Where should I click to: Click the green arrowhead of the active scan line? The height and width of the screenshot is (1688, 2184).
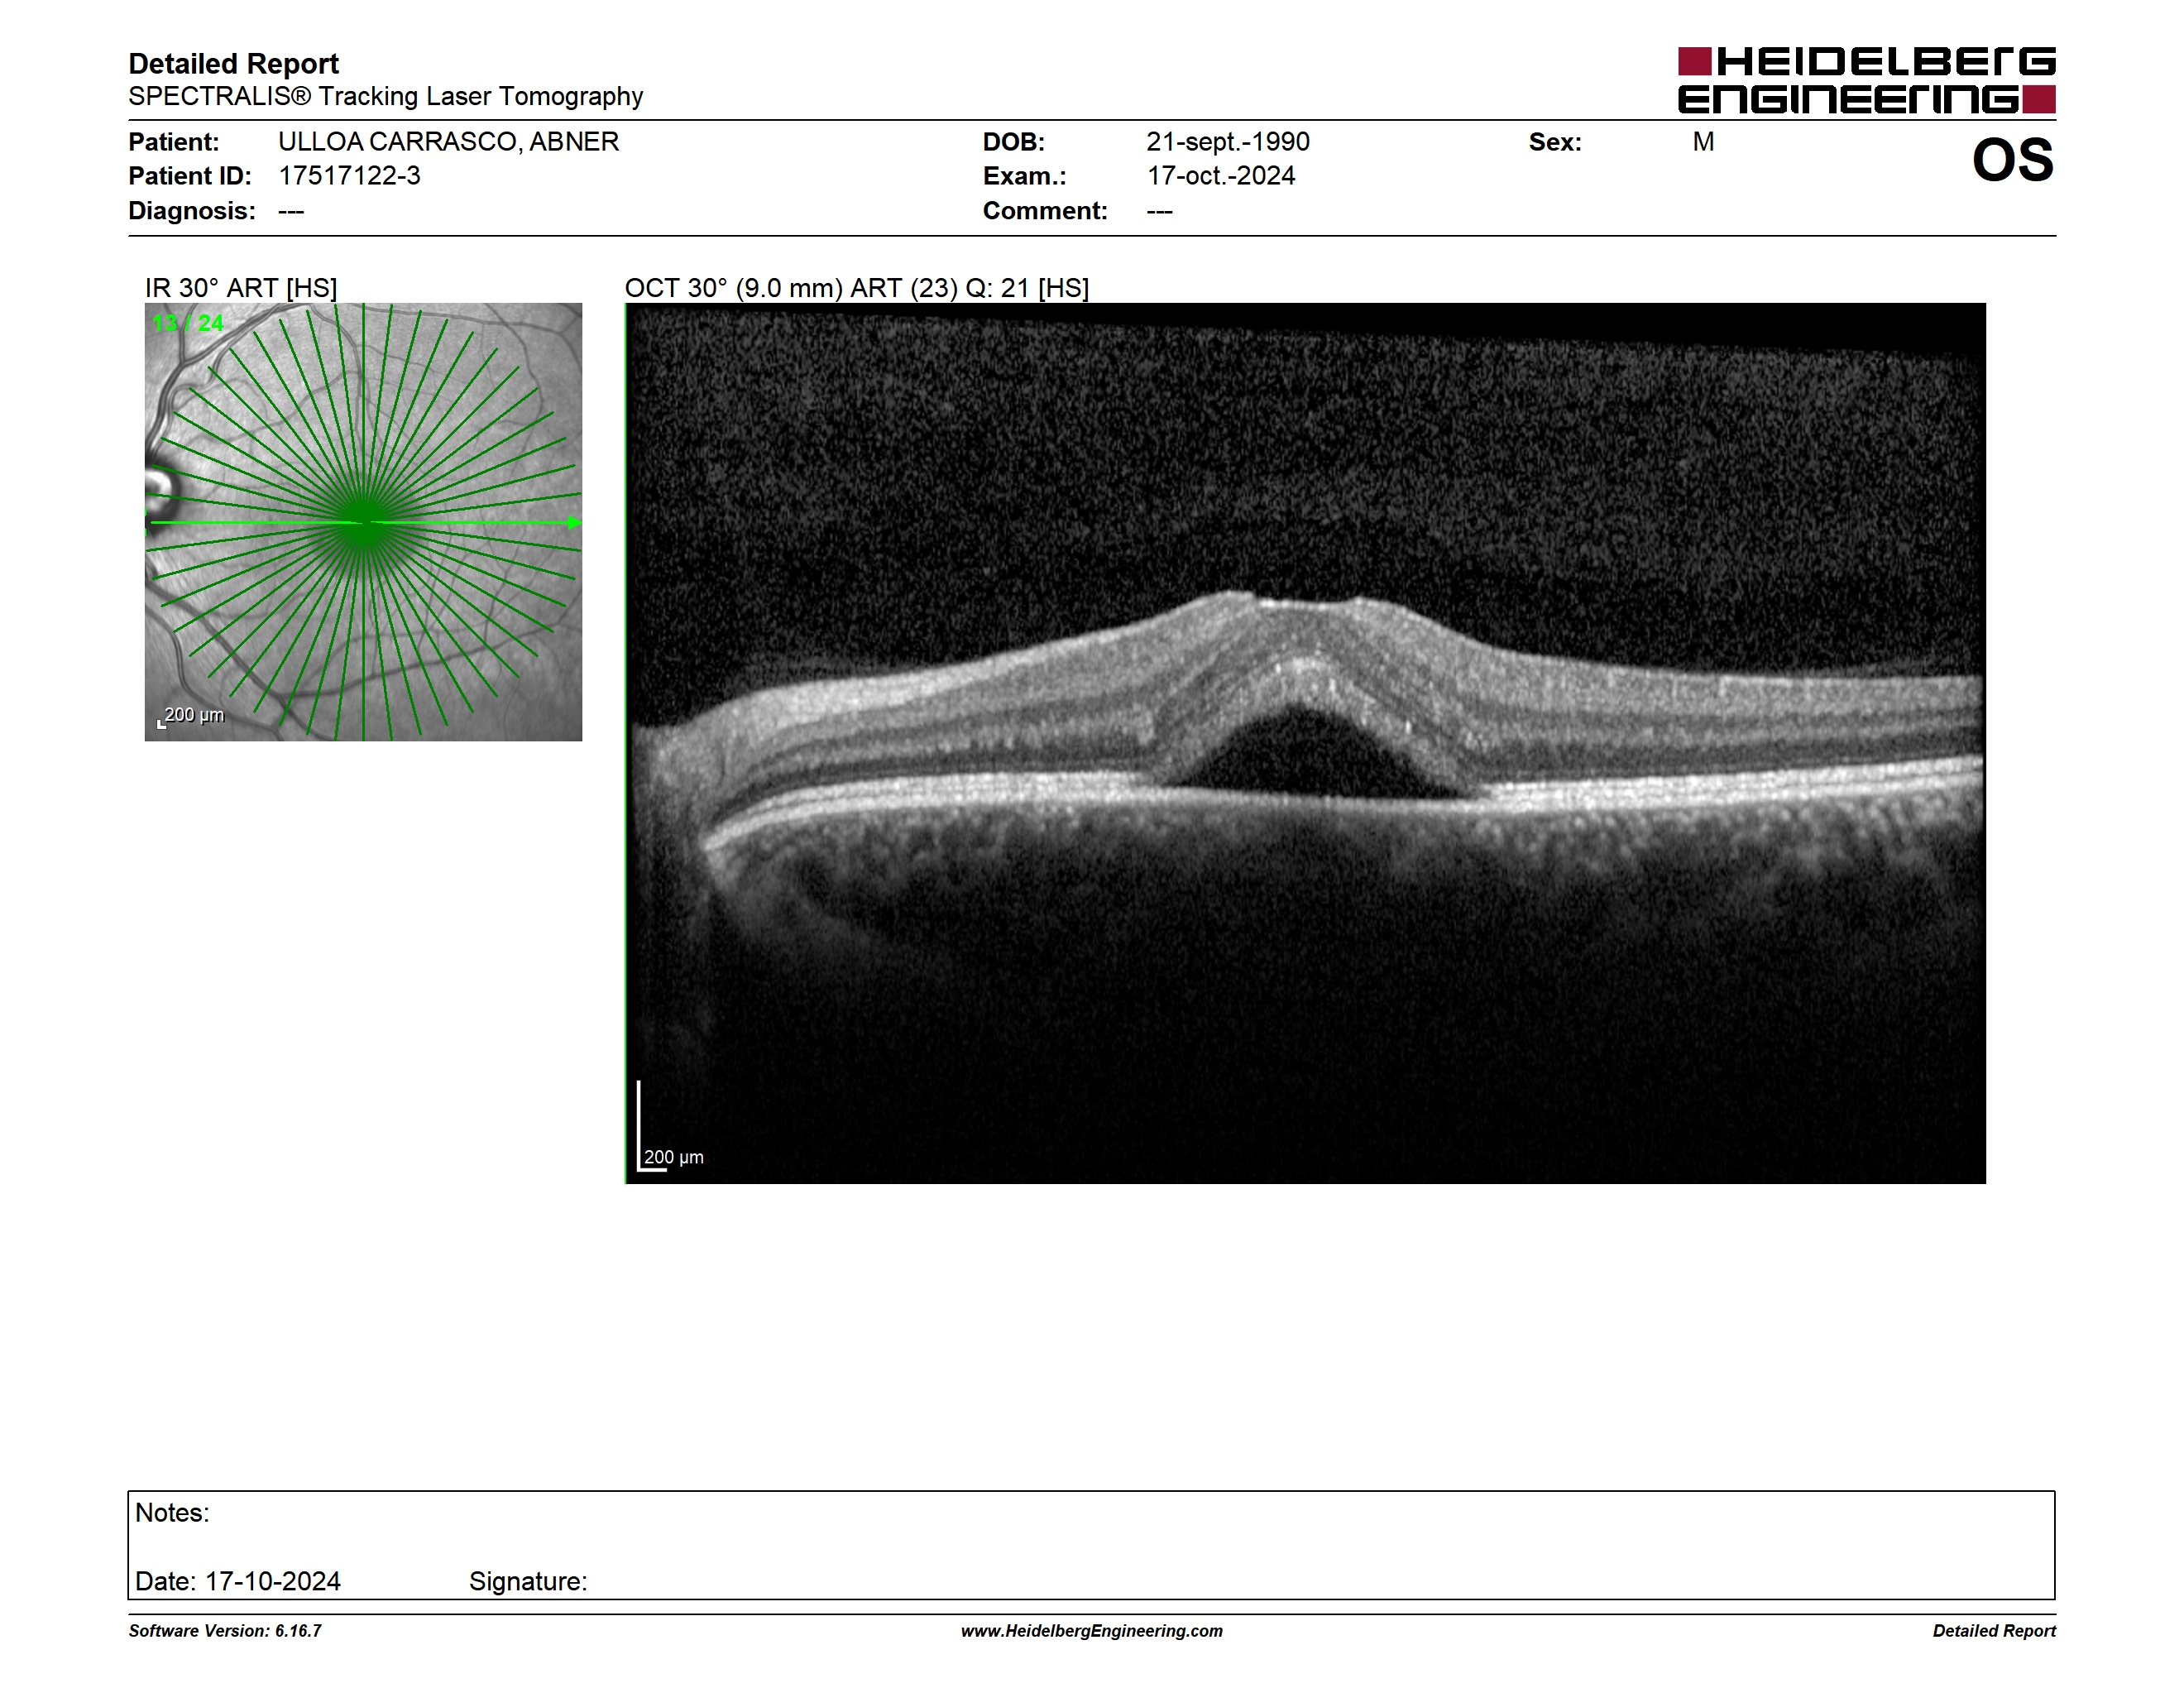coord(574,522)
